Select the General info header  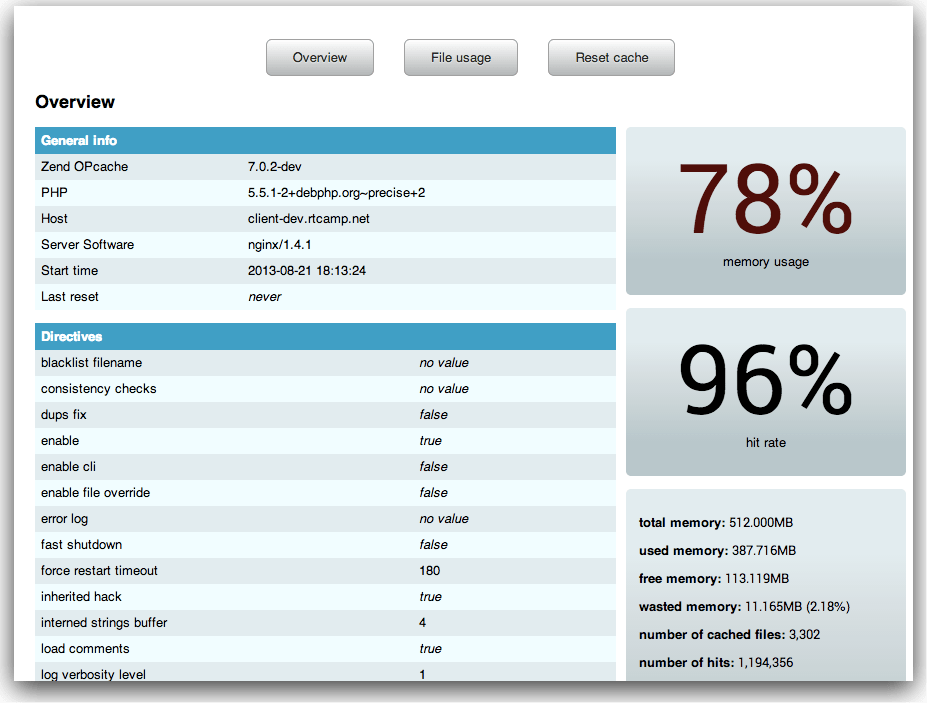coord(325,141)
